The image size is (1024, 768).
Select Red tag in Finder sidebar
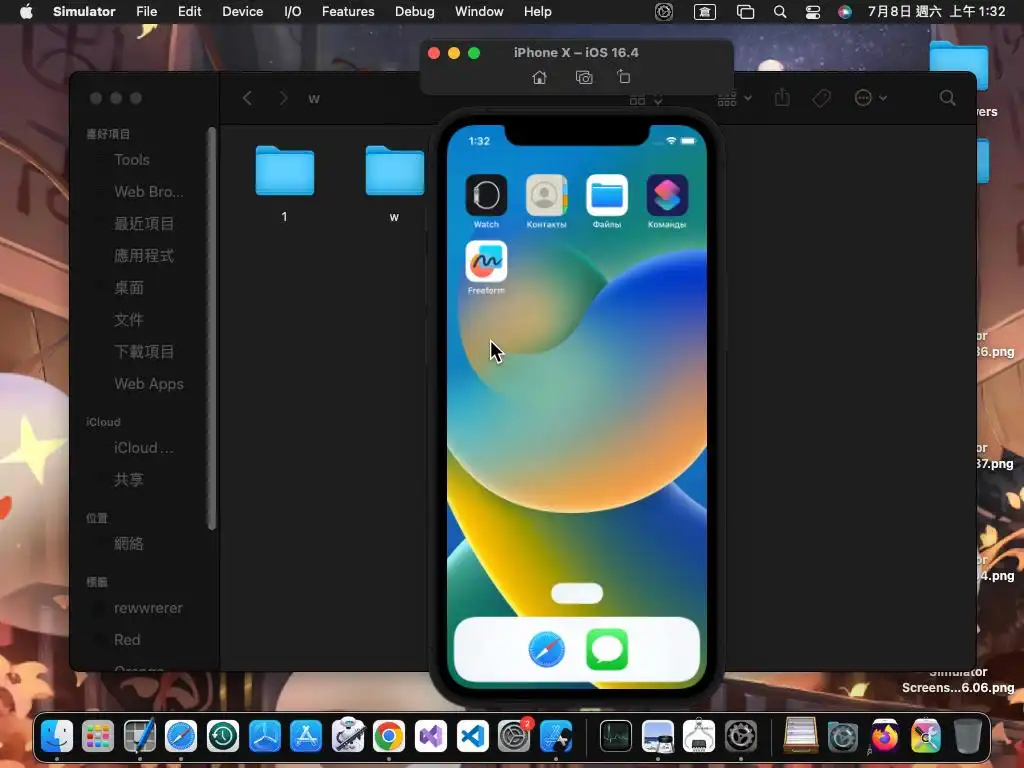pyautogui.click(x=127, y=640)
